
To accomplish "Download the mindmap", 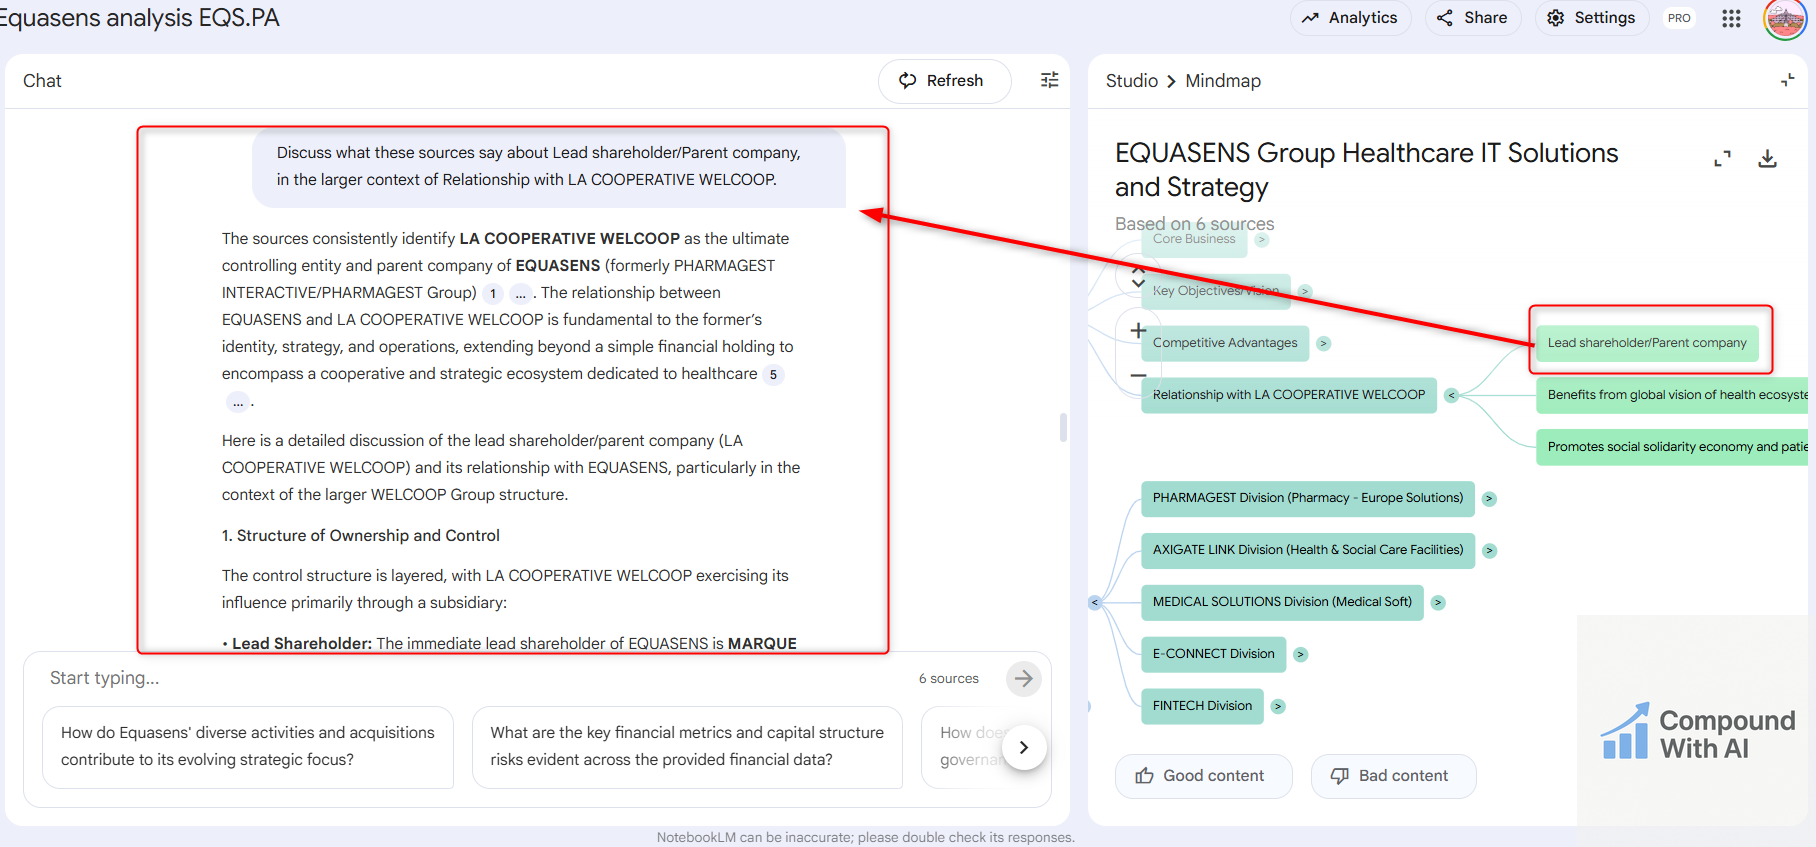I will pos(1767,159).
